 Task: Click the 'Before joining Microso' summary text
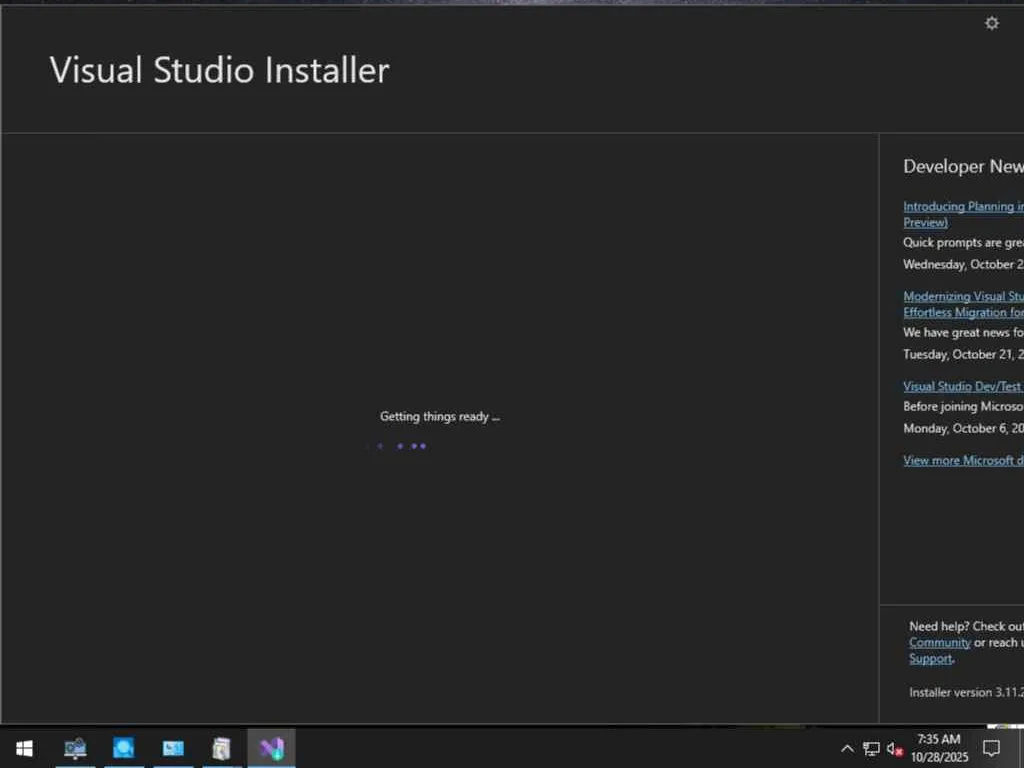point(963,406)
